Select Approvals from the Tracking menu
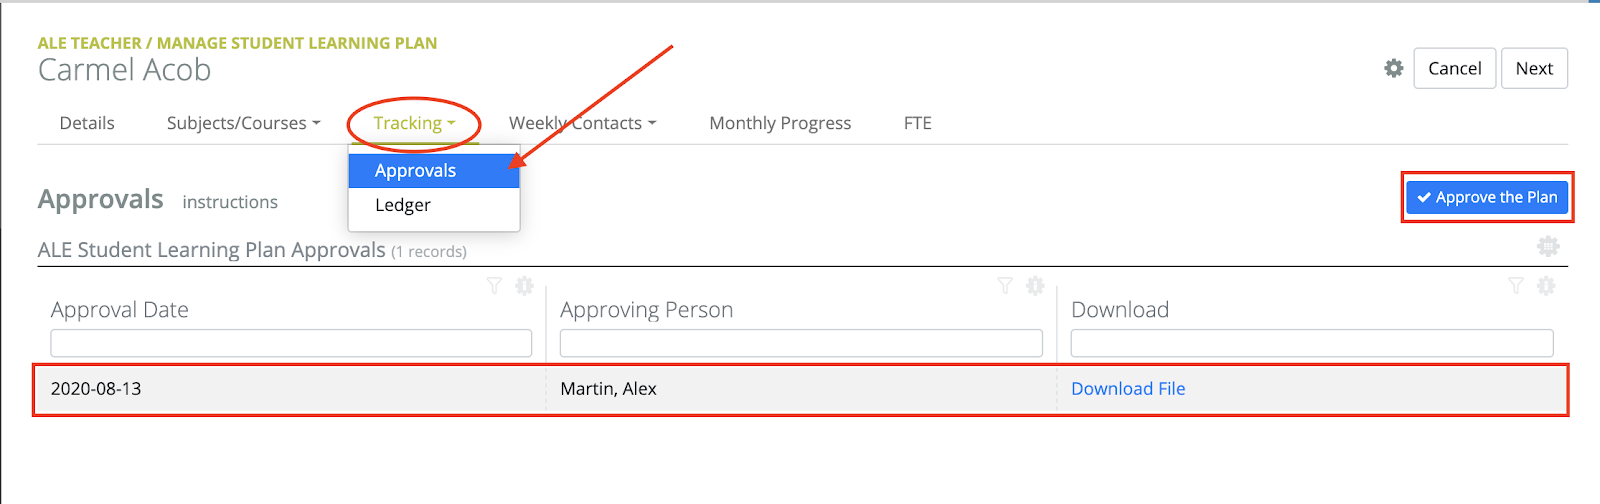 click(x=415, y=171)
